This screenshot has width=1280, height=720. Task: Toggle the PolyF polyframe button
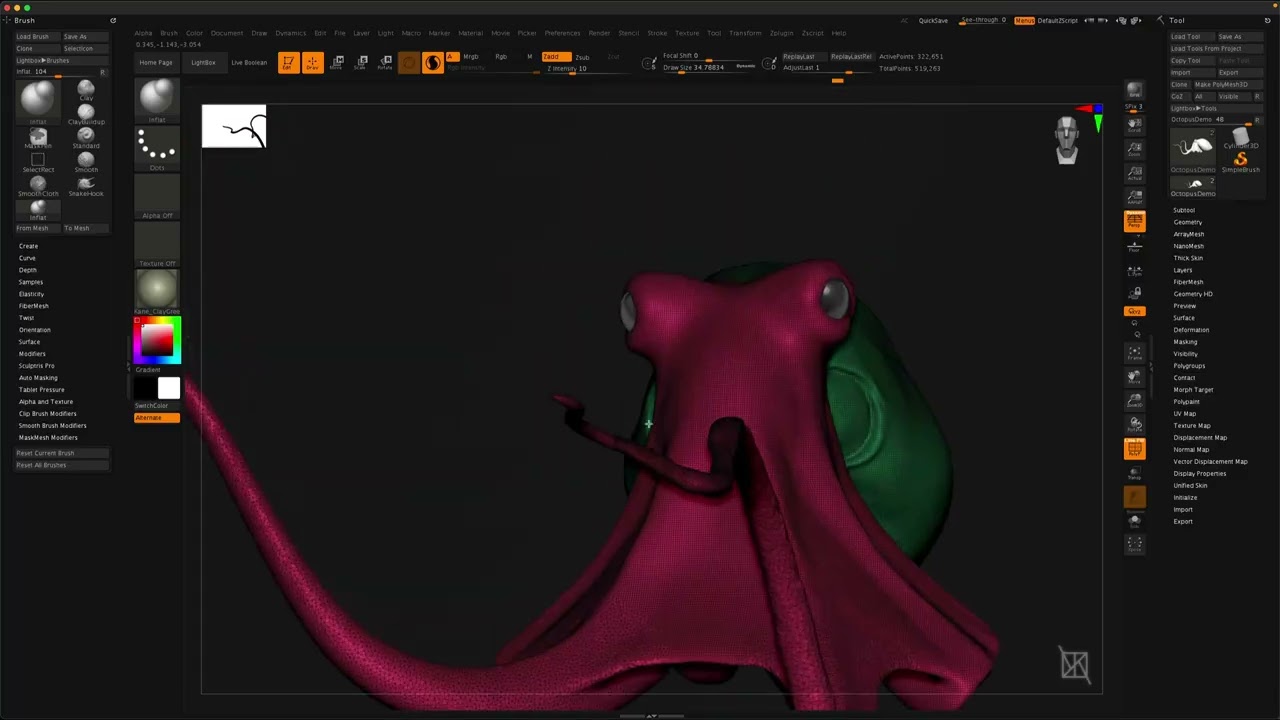1134,450
